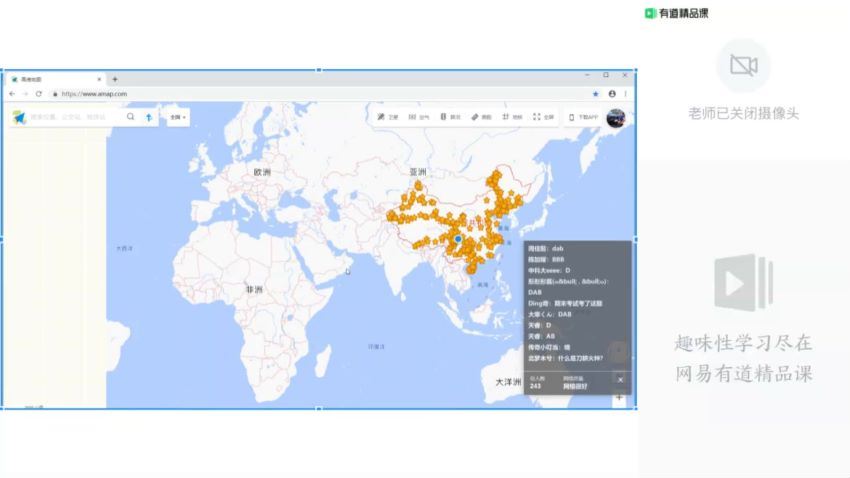
Task: Select the ruler distance measuring tool
Action: click(481, 117)
